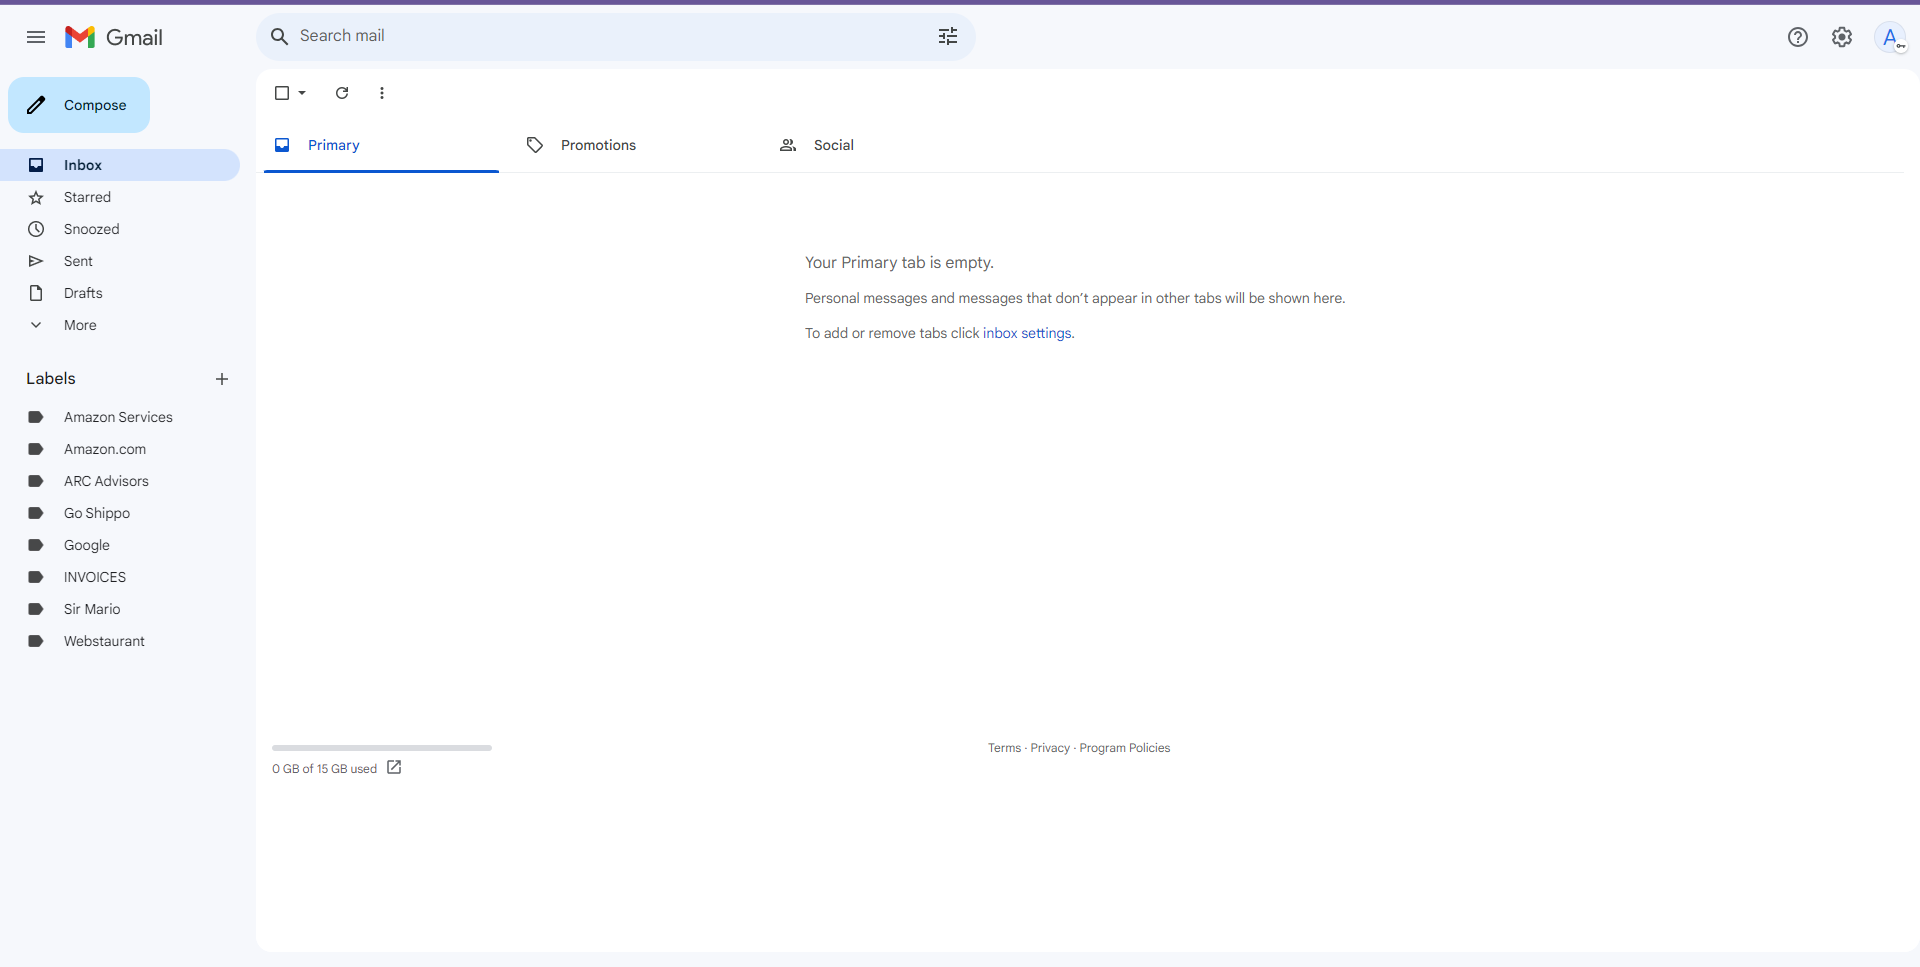Switch to the Primary tab
1920x967 pixels.
point(381,145)
